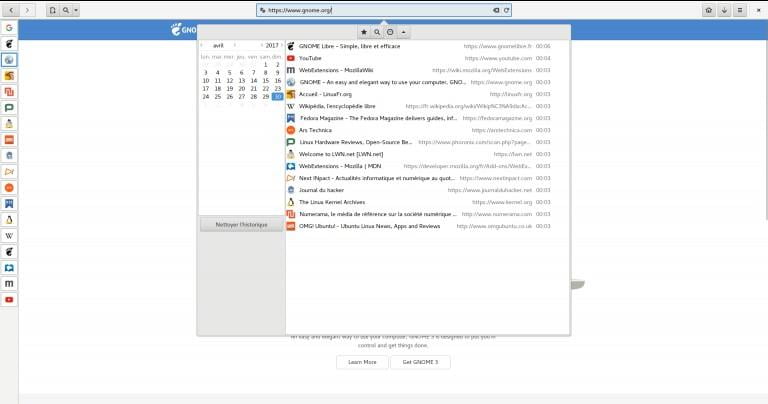Select day 15 in the calendar

[x=265, y=81]
